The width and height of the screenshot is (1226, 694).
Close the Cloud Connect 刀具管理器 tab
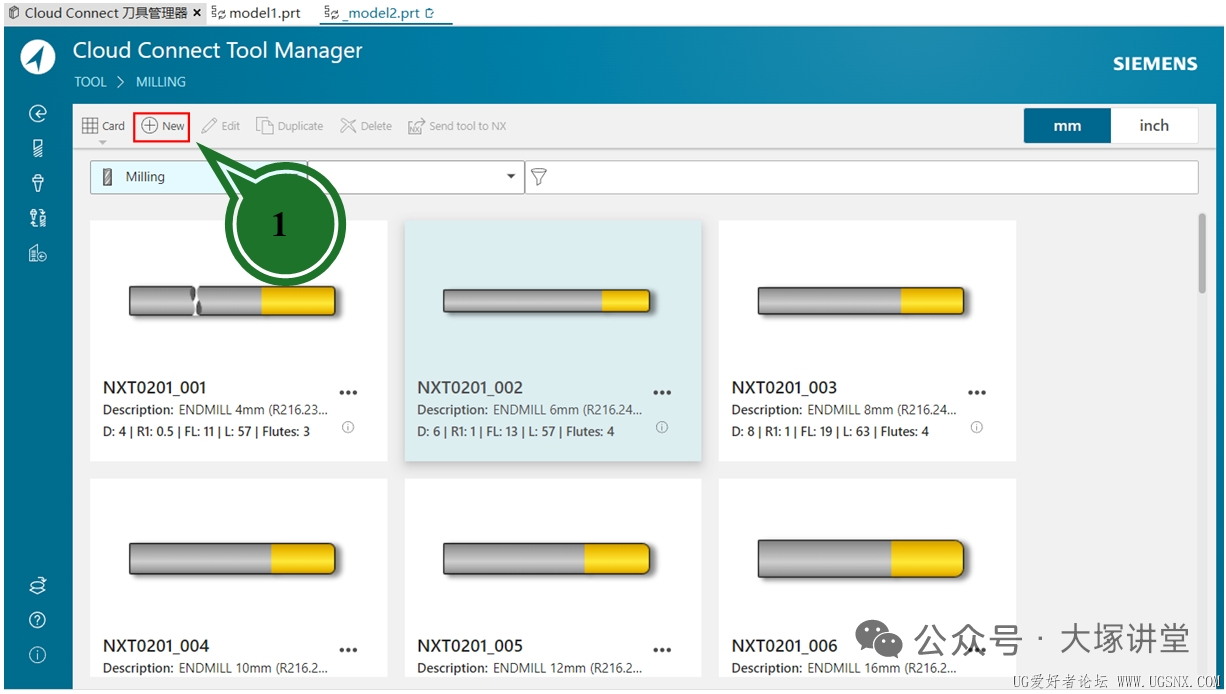click(197, 13)
